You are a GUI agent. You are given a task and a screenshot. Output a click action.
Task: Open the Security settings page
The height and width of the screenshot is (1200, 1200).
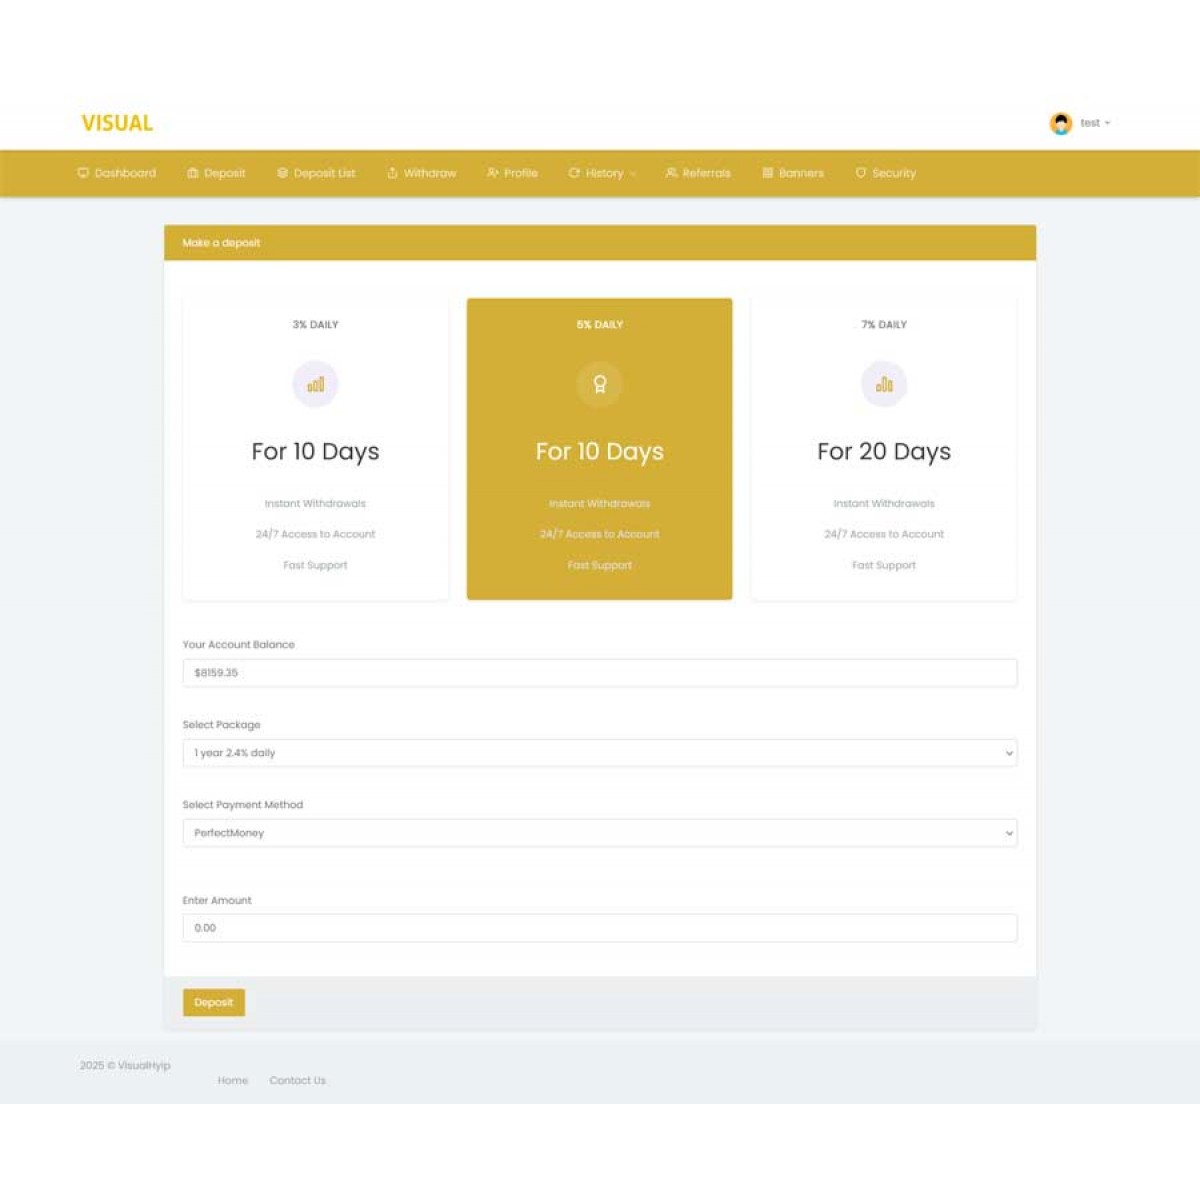885,173
